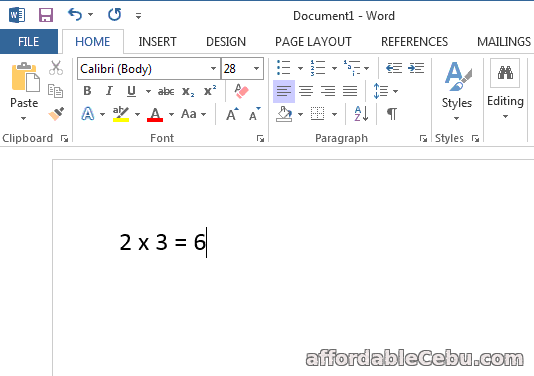
Task: Open underline style dropdown arrow
Action: (x=148, y=91)
